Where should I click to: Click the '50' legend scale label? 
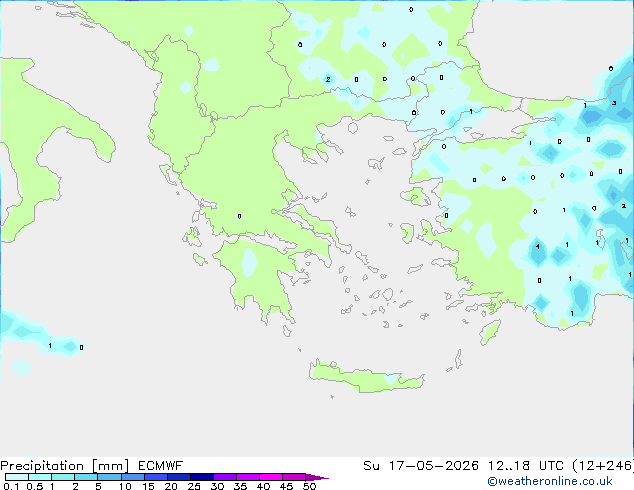coord(309,486)
